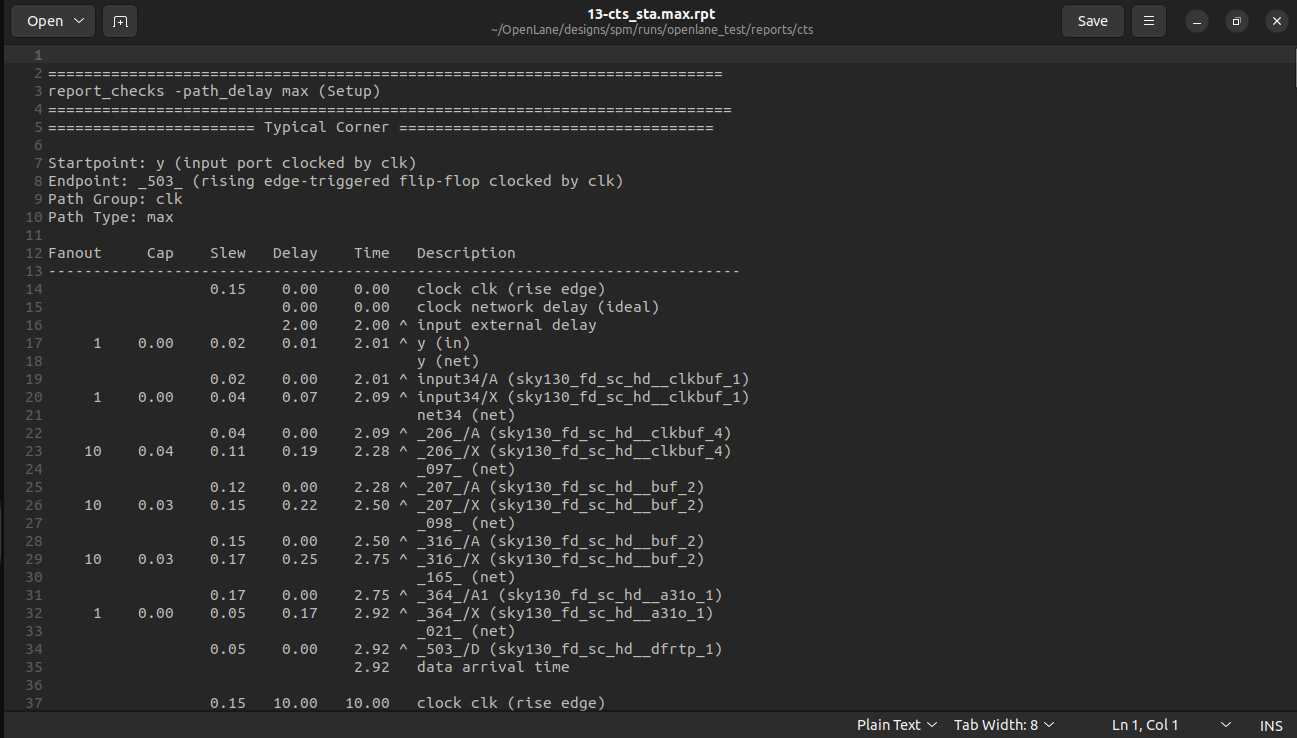Open the hamburger main menu

click(x=1148, y=20)
